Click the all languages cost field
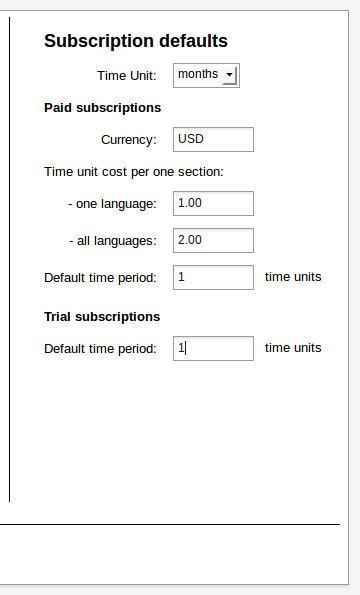Viewport: 360px width, 595px height. coord(213,240)
